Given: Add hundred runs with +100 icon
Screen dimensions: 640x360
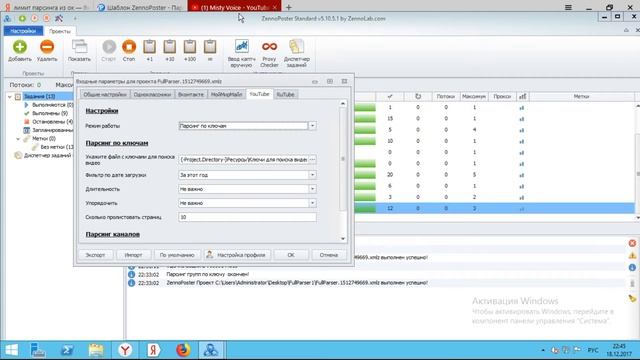Looking at the screenshot, I should [x=189, y=47].
